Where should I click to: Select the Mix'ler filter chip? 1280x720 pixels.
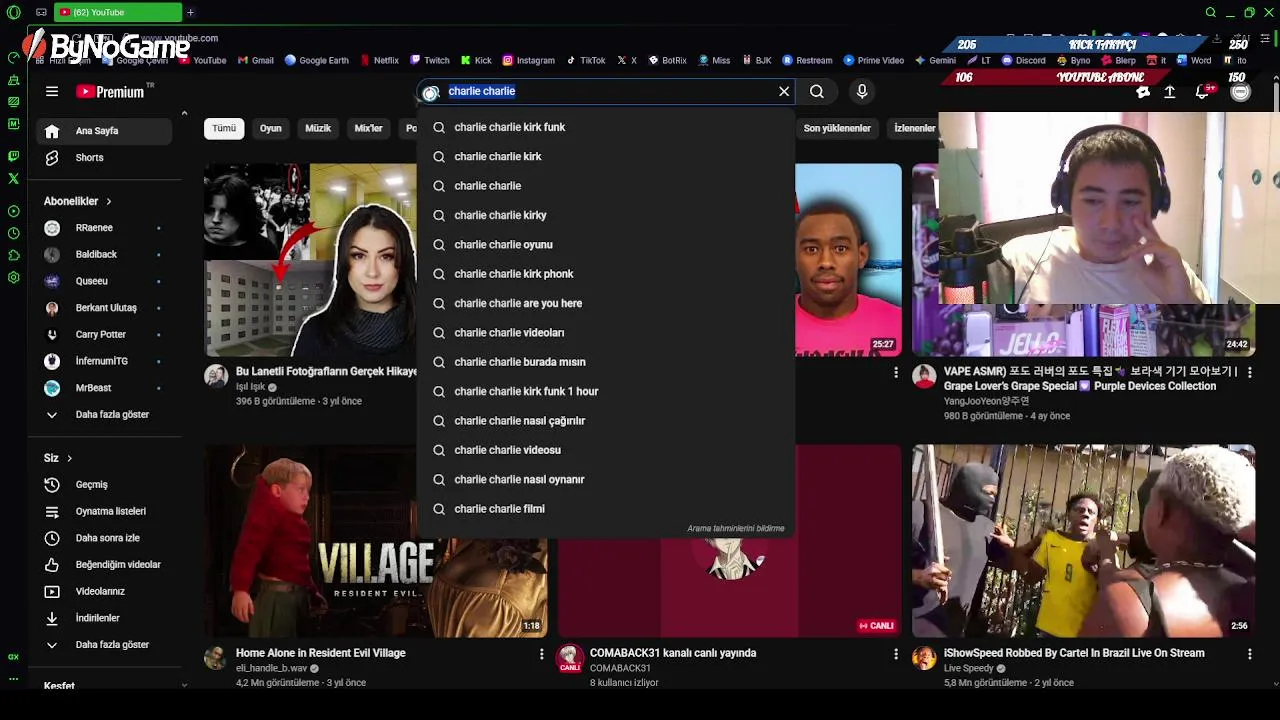pos(368,128)
